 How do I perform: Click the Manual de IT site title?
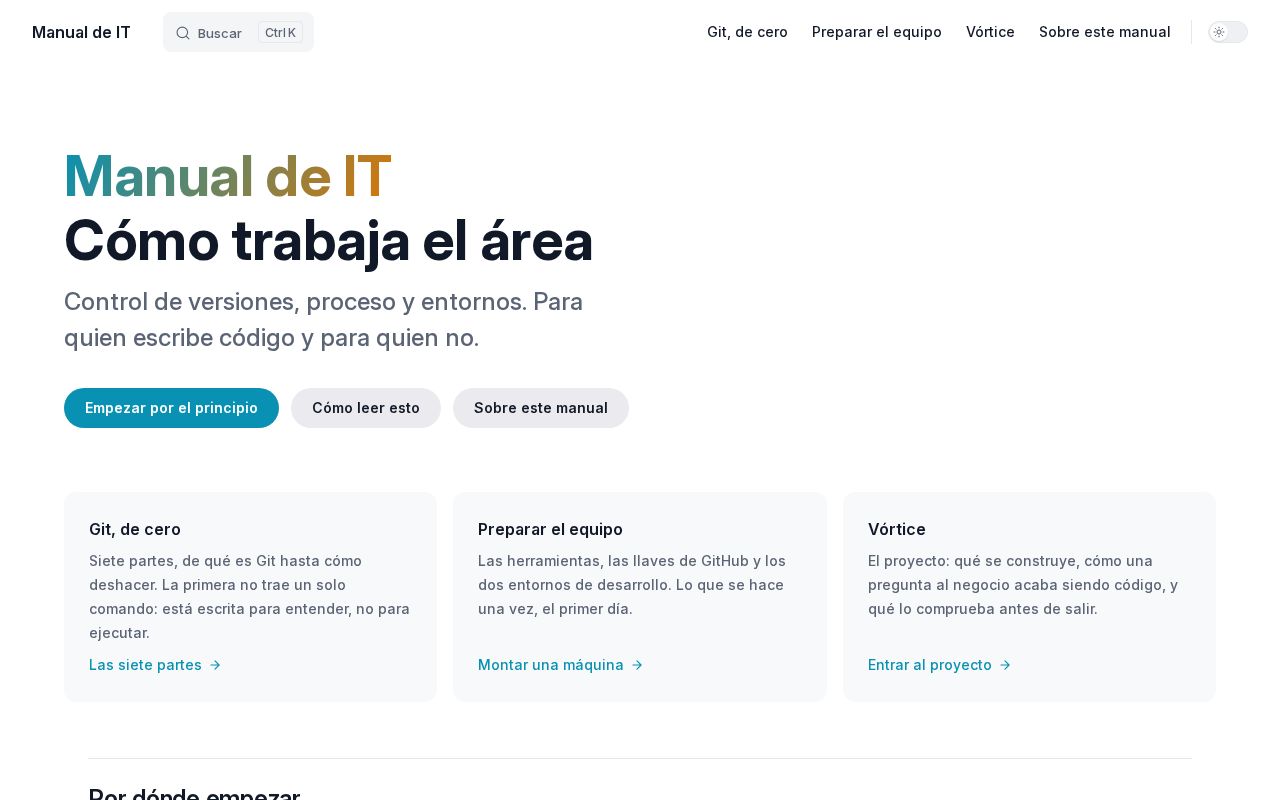tap(81, 32)
